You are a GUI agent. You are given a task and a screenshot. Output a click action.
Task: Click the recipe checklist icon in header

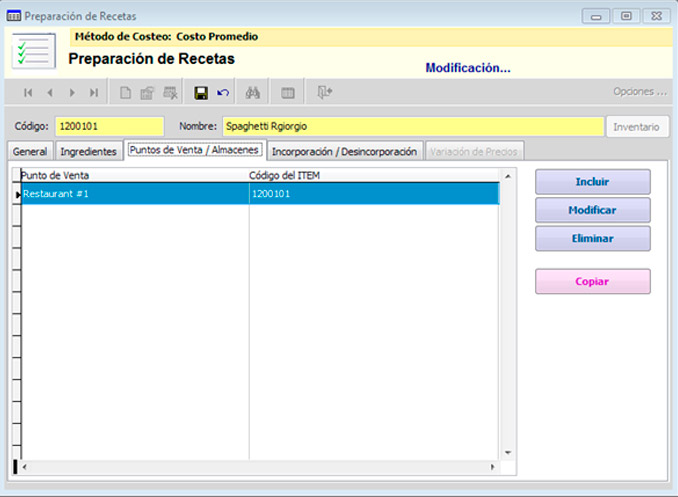(33, 50)
